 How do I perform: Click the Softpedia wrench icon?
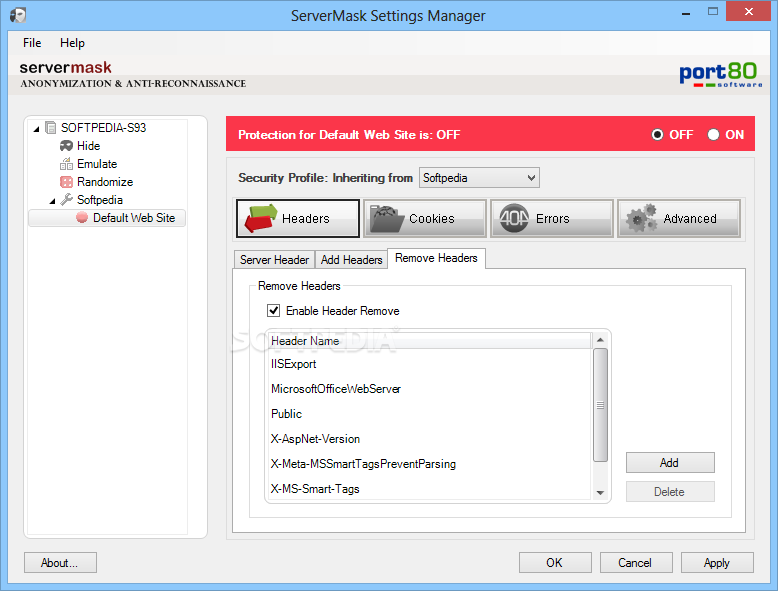tap(66, 199)
